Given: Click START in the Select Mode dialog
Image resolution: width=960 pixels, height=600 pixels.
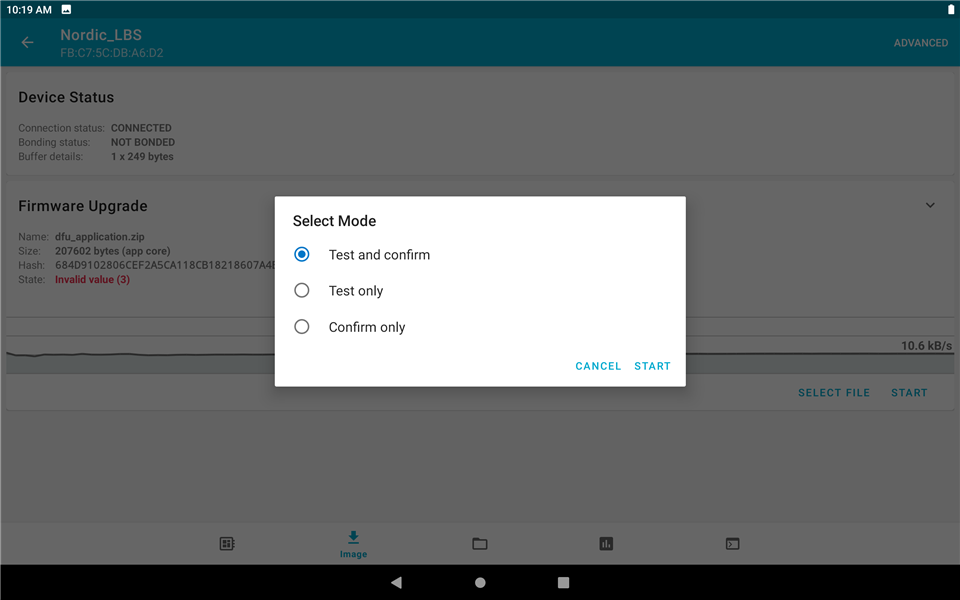Looking at the screenshot, I should 652,366.
